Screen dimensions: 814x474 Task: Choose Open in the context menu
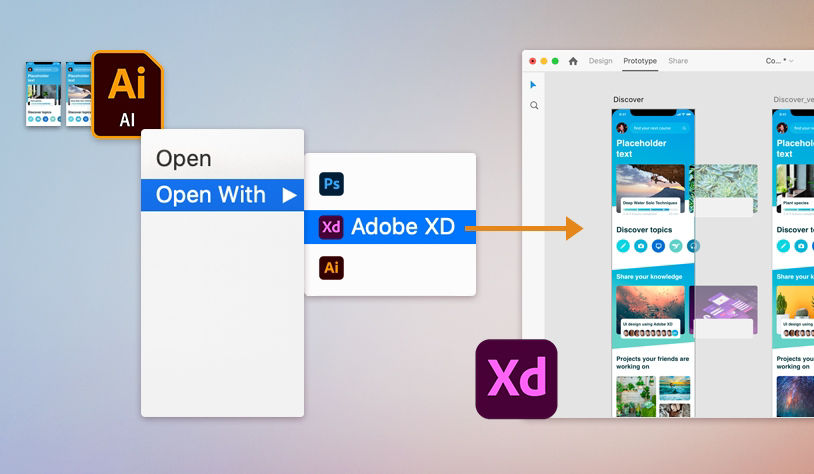(184, 158)
